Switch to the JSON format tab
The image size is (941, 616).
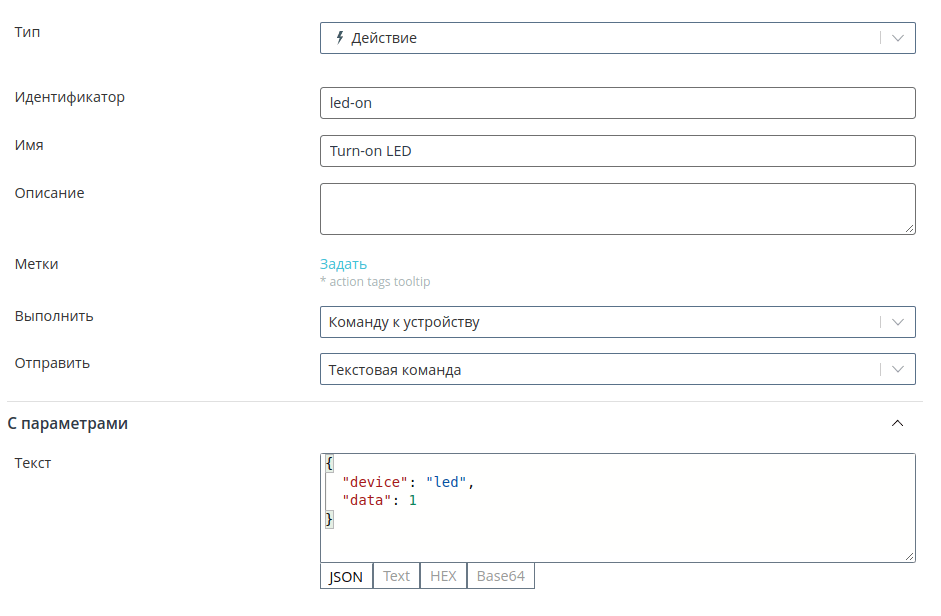tap(346, 576)
